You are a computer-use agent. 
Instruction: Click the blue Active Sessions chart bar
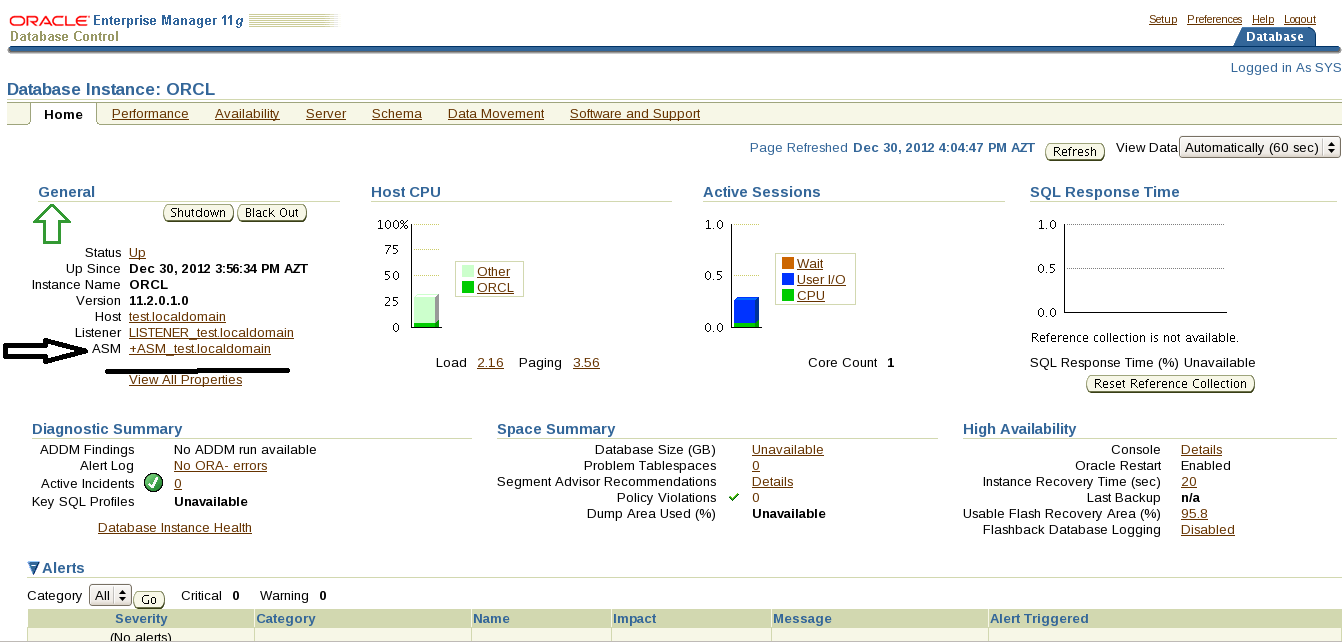point(745,310)
